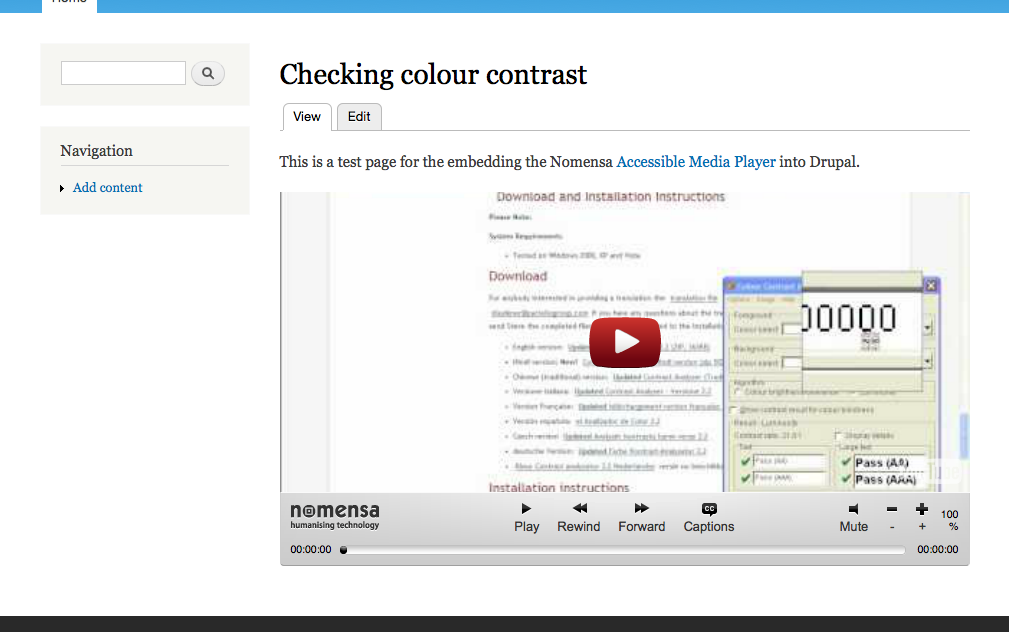
Task: Focus the sidebar search input field
Action: pos(124,73)
